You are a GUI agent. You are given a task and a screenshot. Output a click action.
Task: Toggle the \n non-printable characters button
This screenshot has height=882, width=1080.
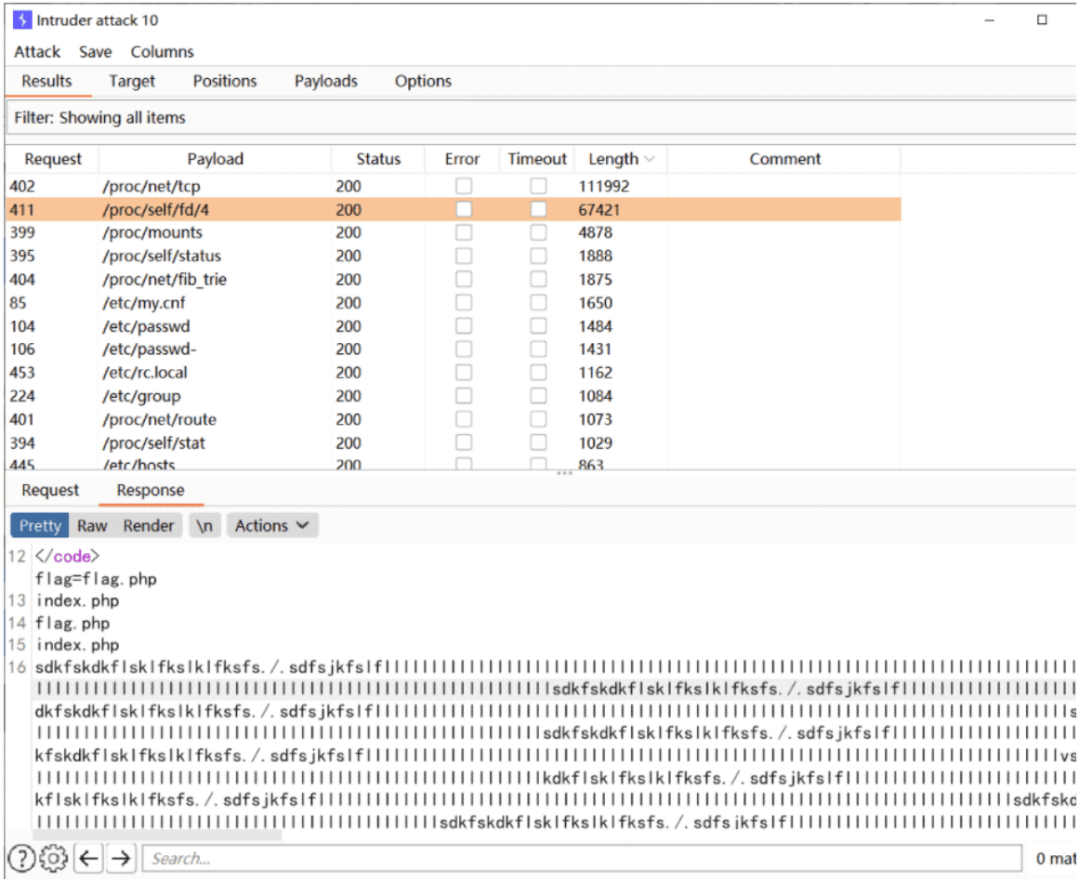205,525
